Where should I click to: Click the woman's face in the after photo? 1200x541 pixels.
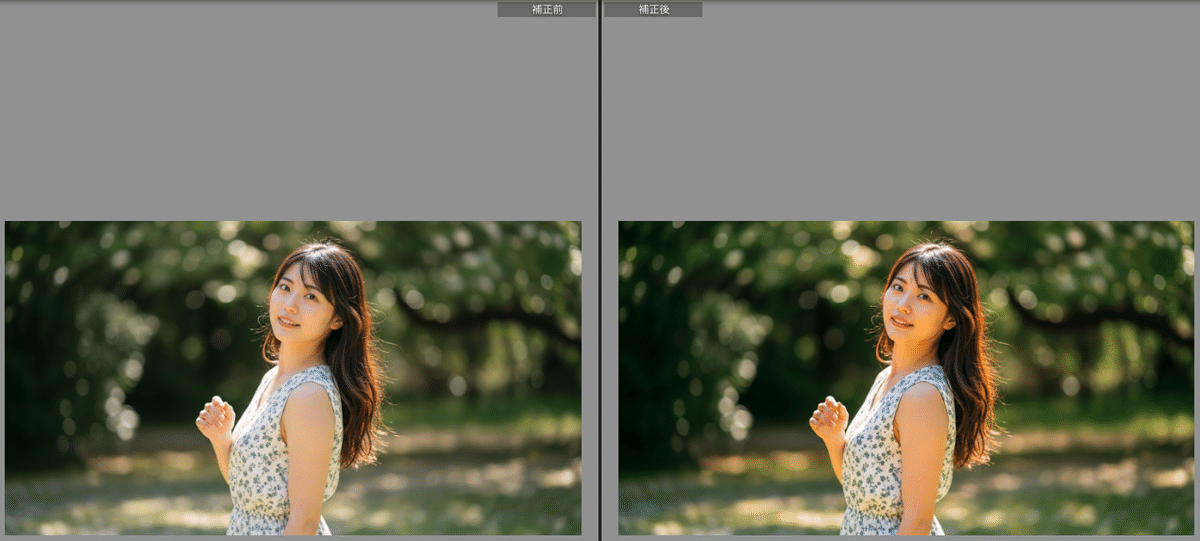coord(912,304)
